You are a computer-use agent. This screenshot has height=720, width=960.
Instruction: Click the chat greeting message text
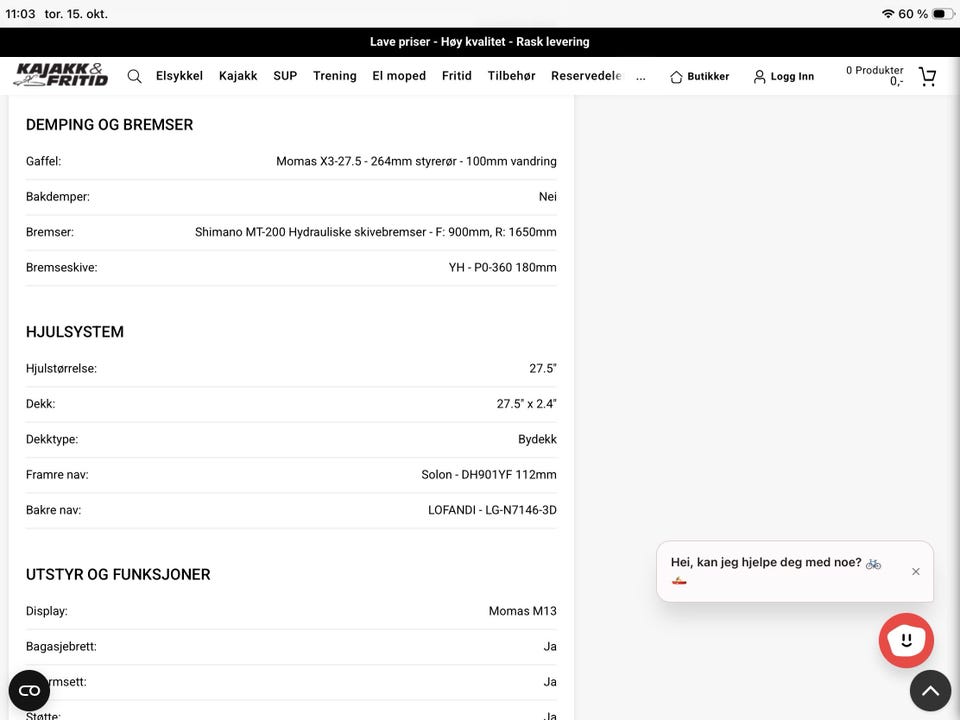pyautogui.click(x=775, y=570)
